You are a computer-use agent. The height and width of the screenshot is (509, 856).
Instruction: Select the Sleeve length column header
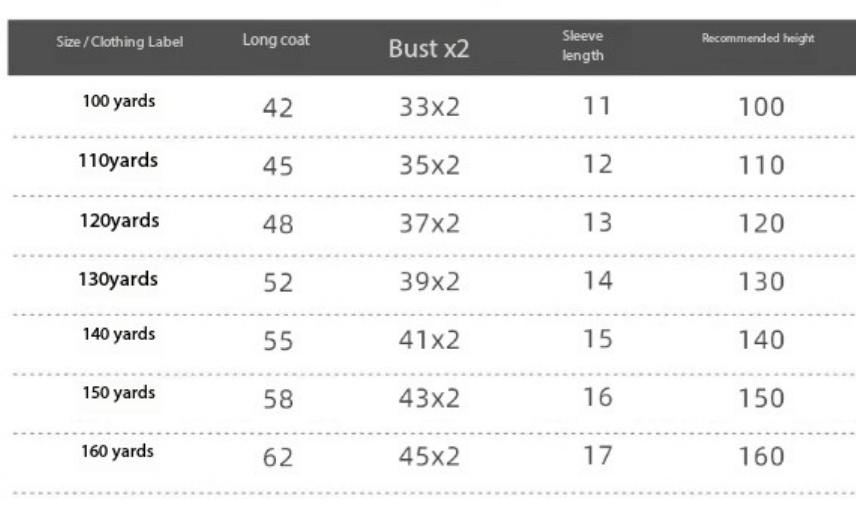coord(583,47)
